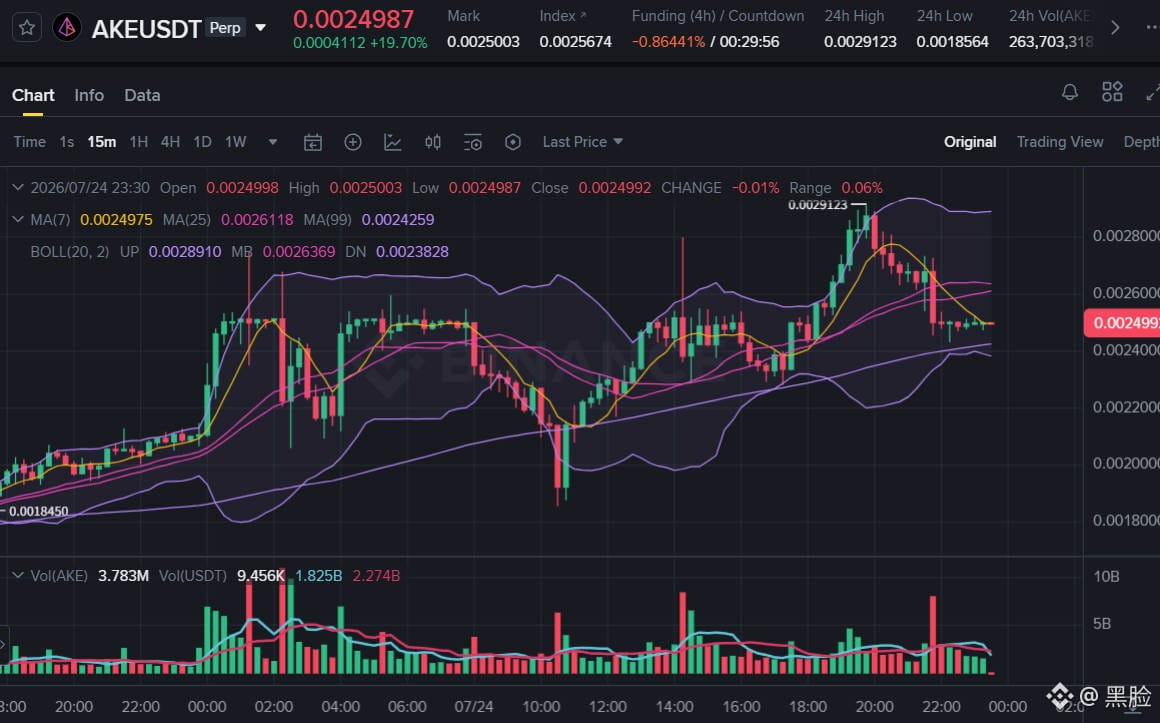Image resolution: width=1160 pixels, height=723 pixels.
Task: Select the 4H interval
Action: [170, 142]
